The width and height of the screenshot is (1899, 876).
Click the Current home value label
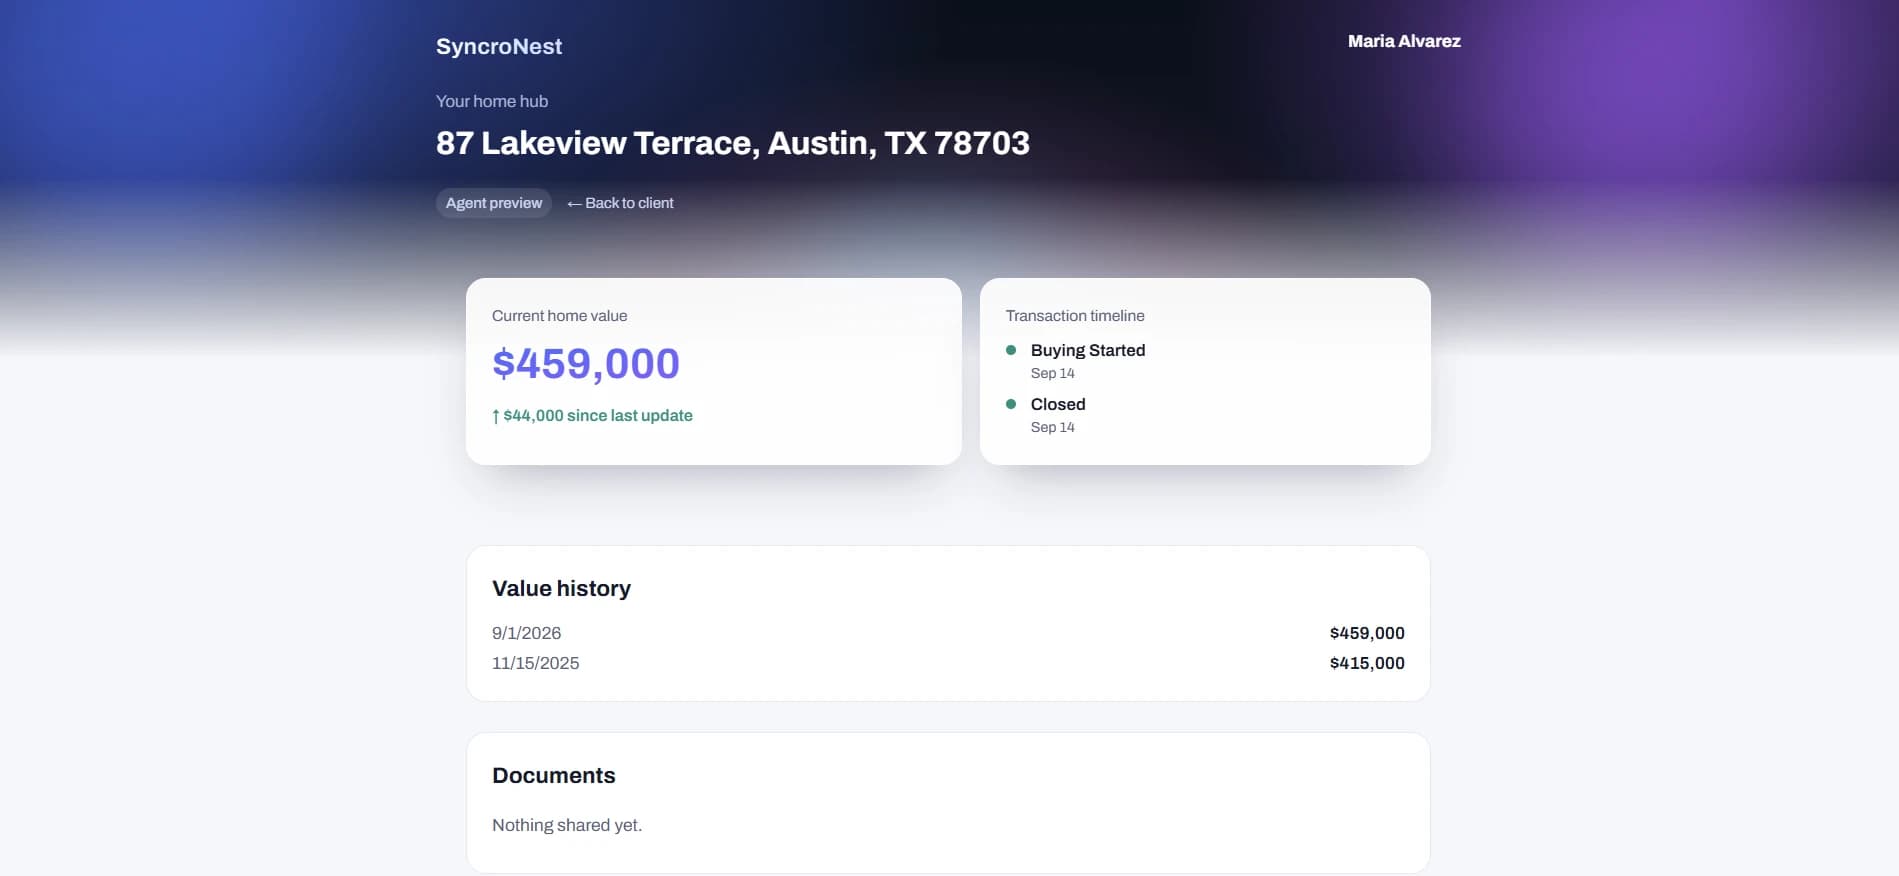click(560, 316)
